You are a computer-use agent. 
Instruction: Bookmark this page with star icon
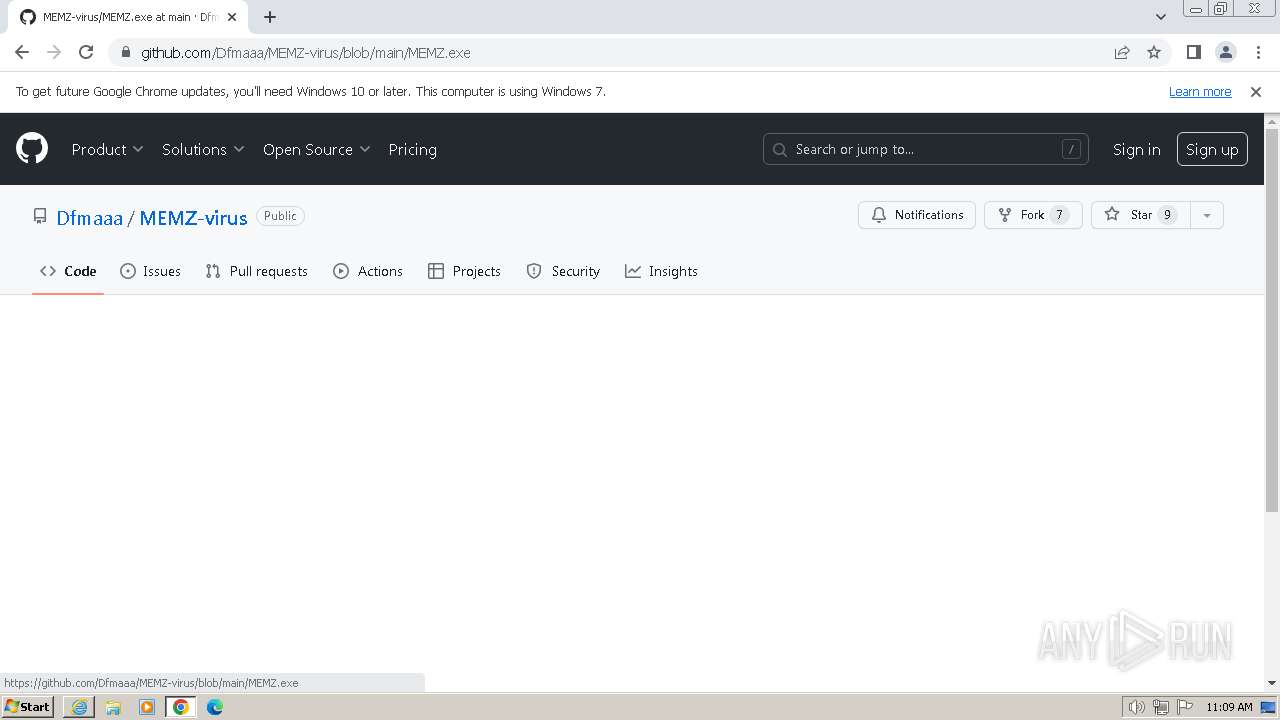pos(1154,52)
